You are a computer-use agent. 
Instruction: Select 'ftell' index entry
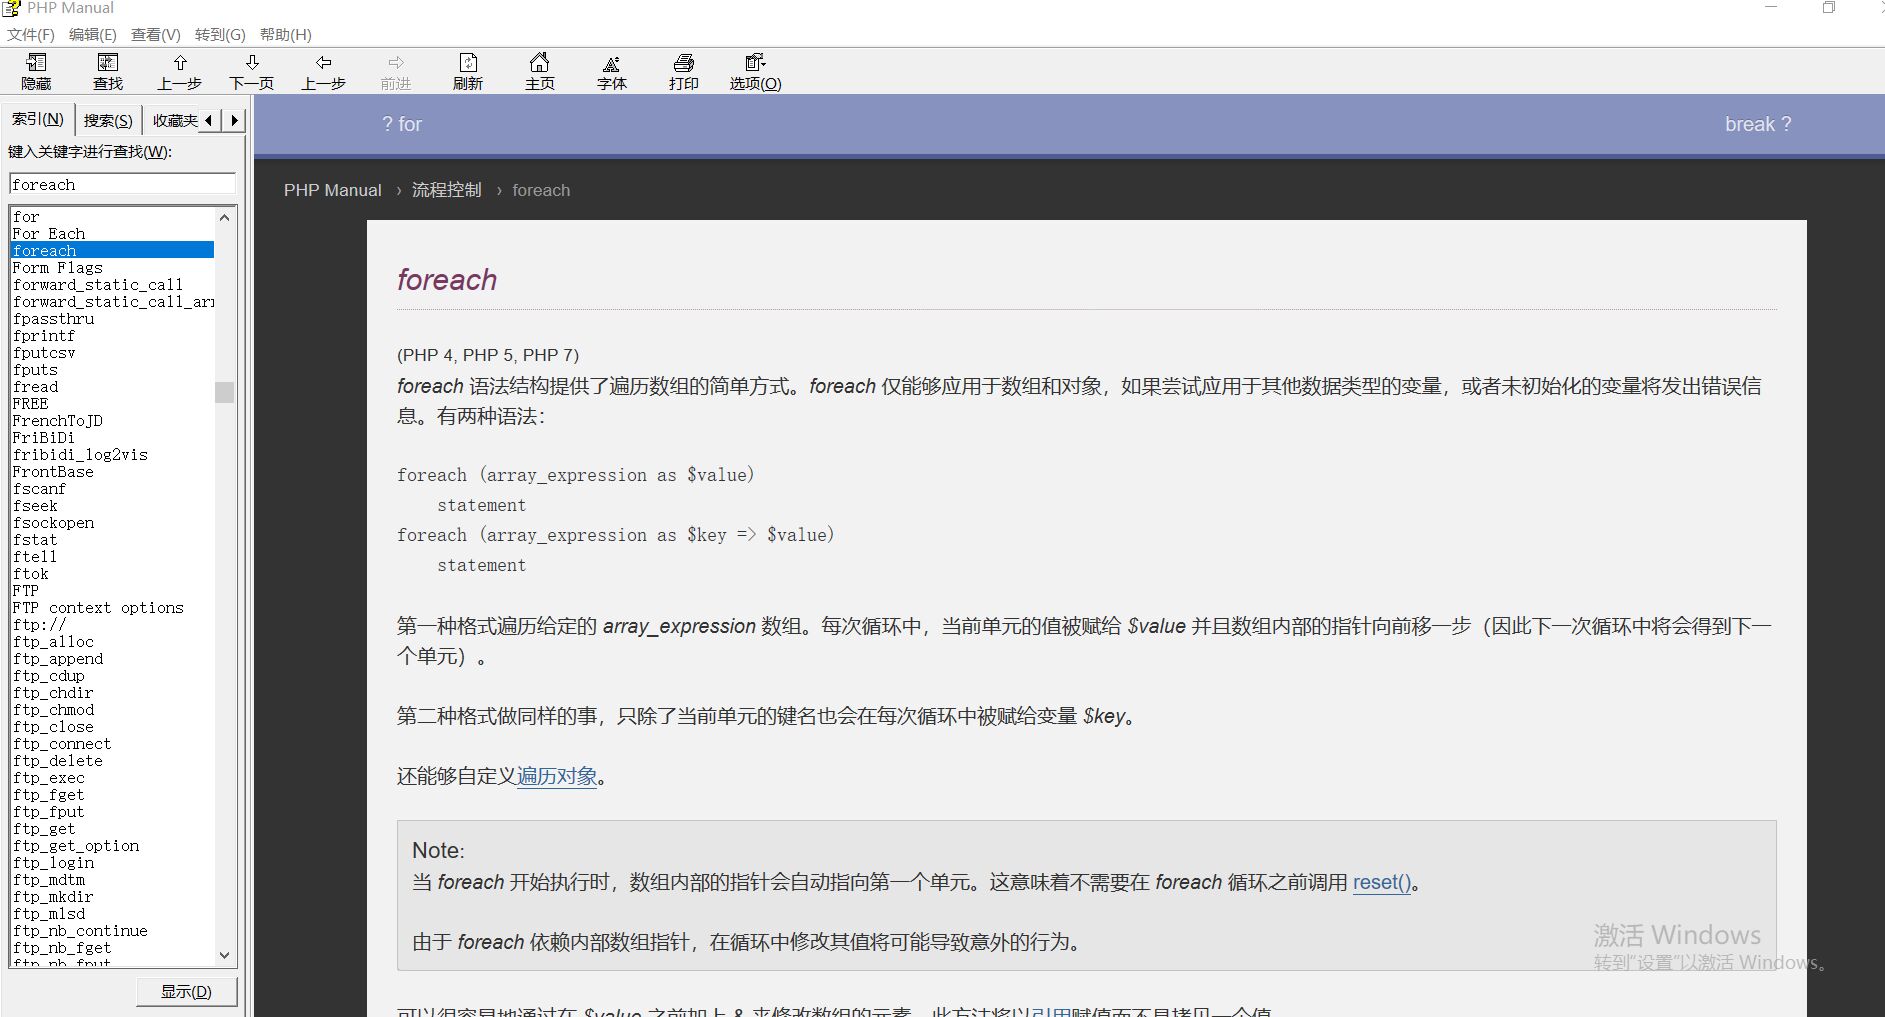point(35,556)
